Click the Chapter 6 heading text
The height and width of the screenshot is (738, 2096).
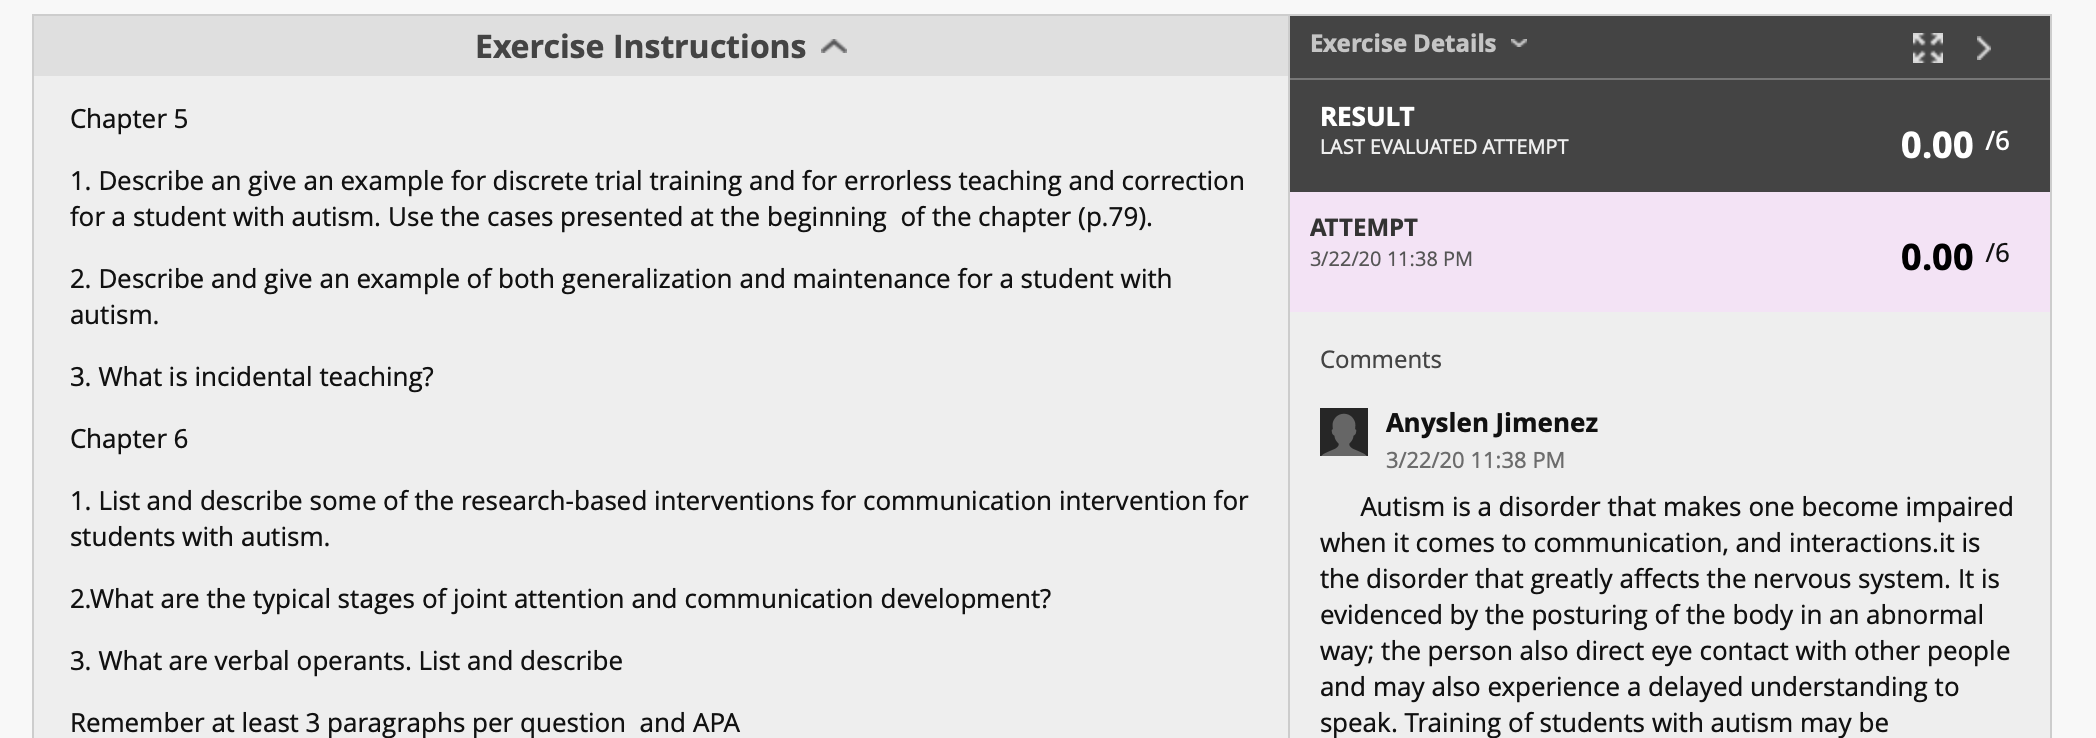pos(129,439)
